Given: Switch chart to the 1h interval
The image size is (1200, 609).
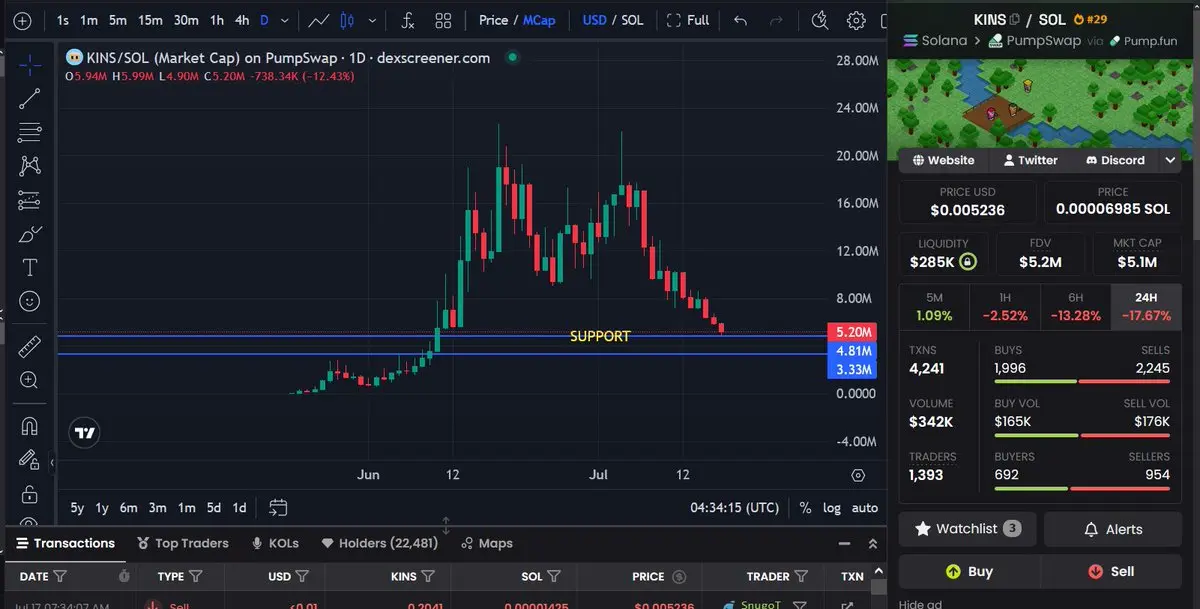Looking at the screenshot, I should click(x=216, y=20).
